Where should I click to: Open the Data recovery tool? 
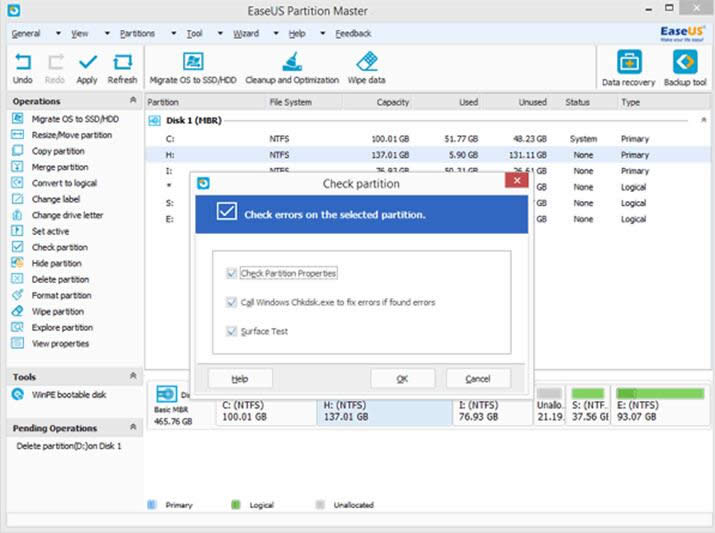[629, 63]
